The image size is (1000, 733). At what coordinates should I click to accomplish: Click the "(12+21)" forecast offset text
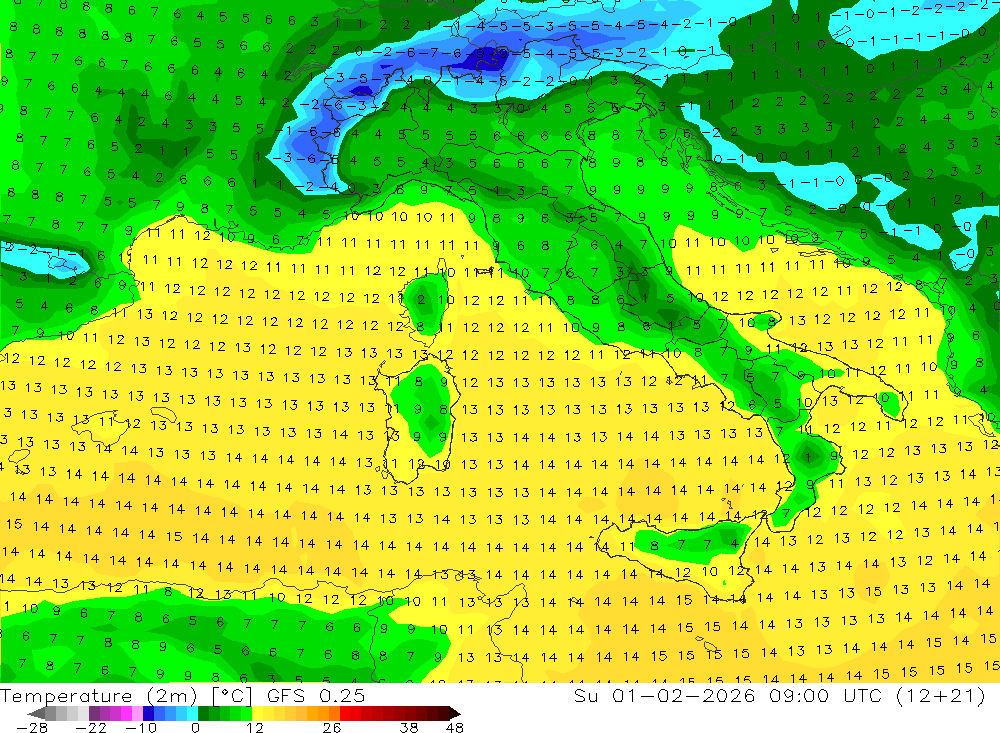tap(941, 696)
